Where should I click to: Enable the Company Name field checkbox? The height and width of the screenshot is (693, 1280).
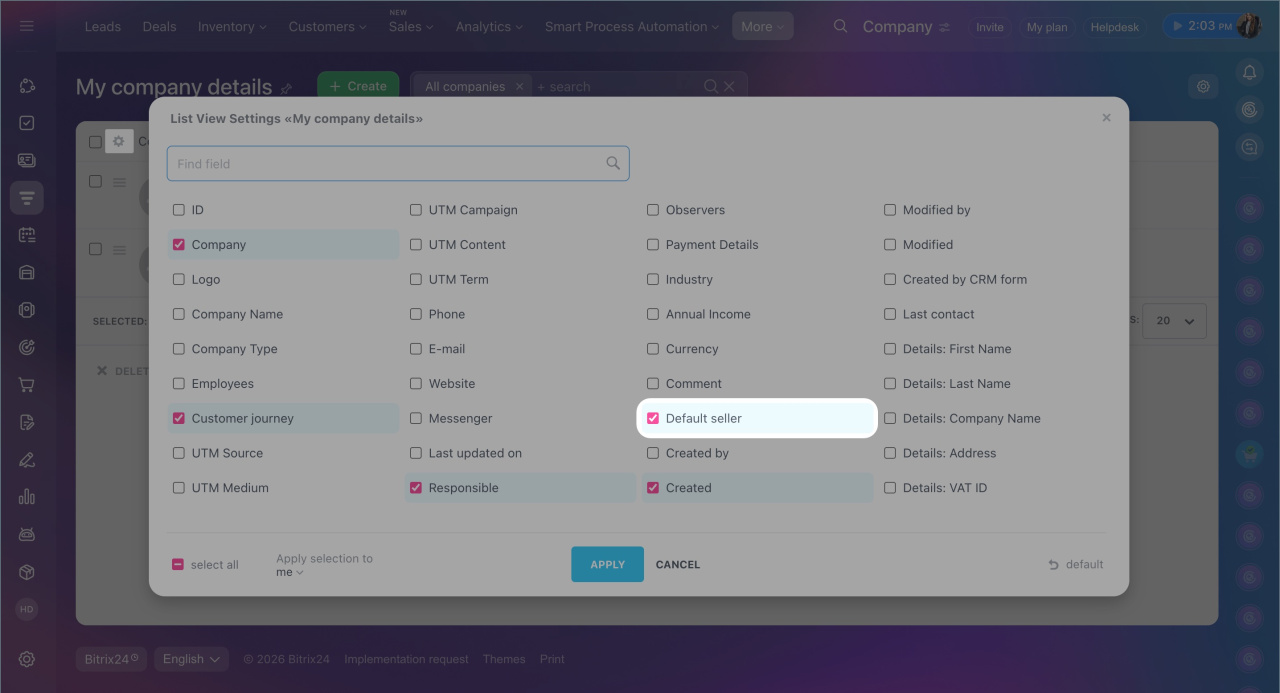pos(179,314)
